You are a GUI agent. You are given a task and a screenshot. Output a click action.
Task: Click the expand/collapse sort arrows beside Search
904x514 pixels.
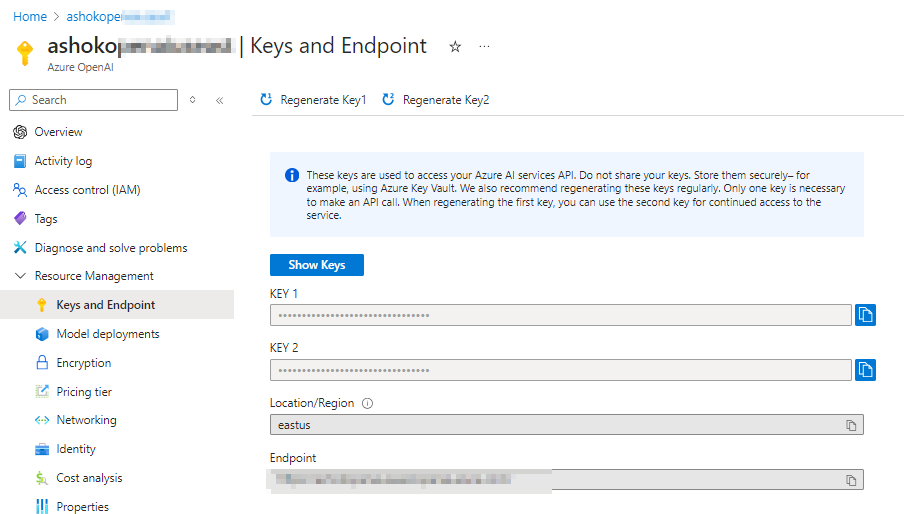(x=193, y=100)
